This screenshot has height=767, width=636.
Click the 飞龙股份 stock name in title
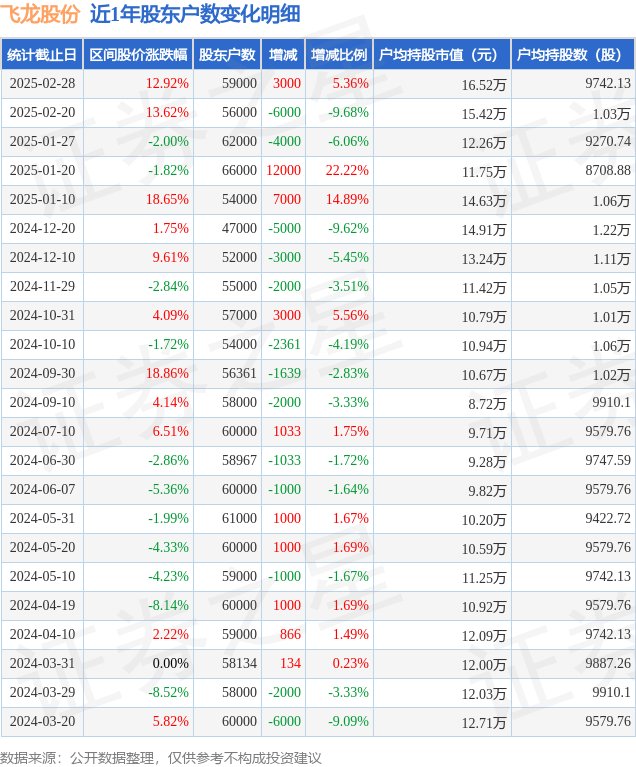[x=40, y=14]
